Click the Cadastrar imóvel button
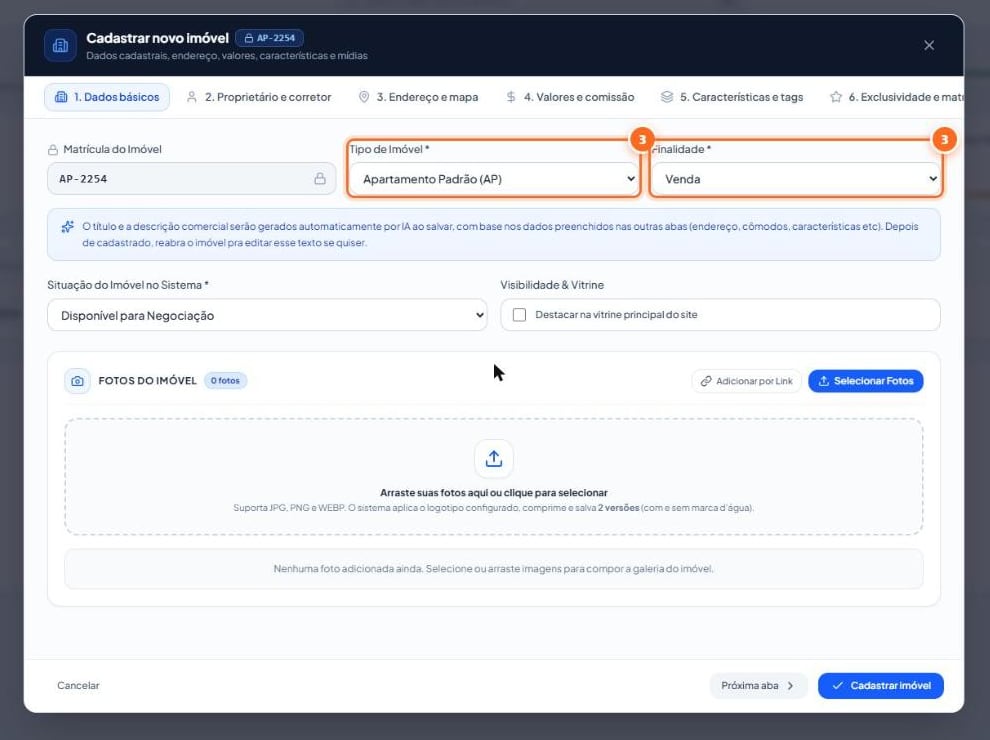This screenshot has width=990, height=740. tap(881, 686)
